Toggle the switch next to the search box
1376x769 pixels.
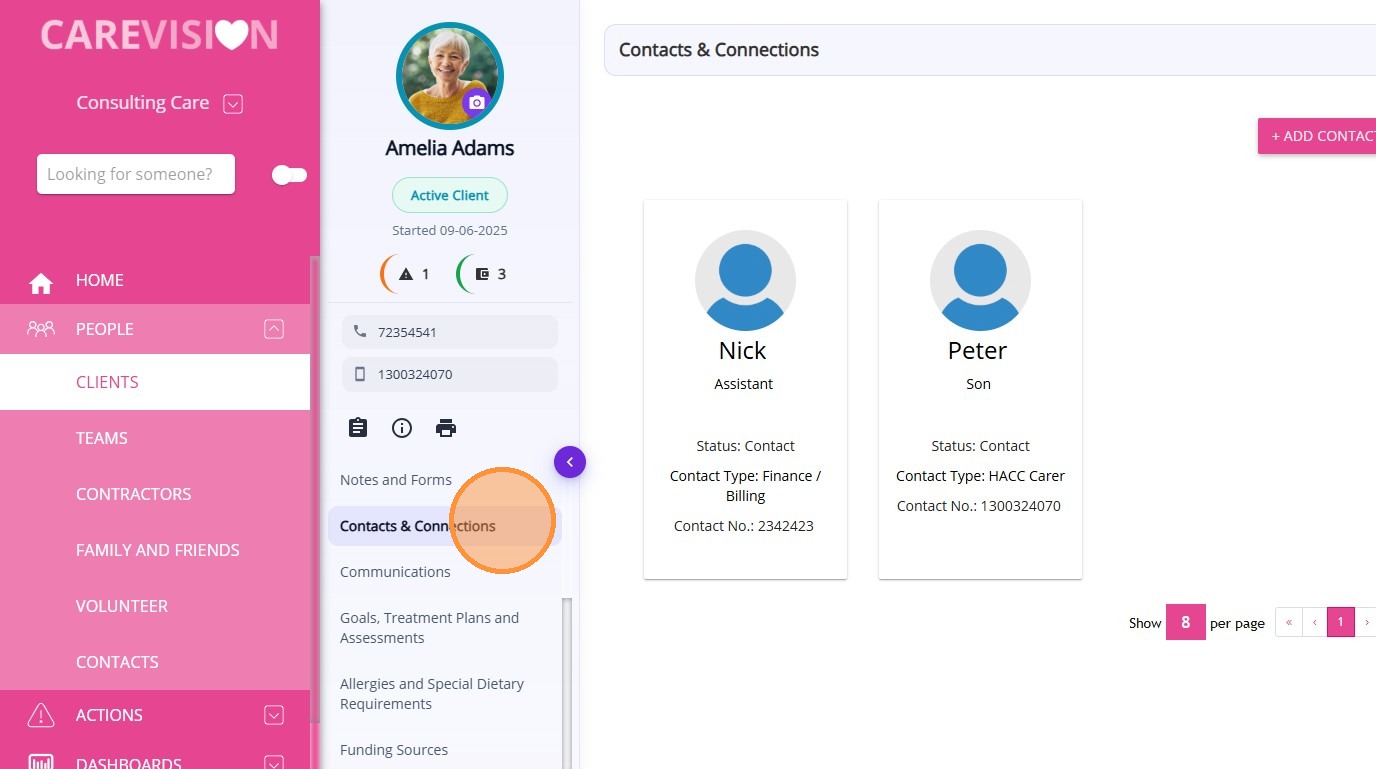click(x=289, y=175)
